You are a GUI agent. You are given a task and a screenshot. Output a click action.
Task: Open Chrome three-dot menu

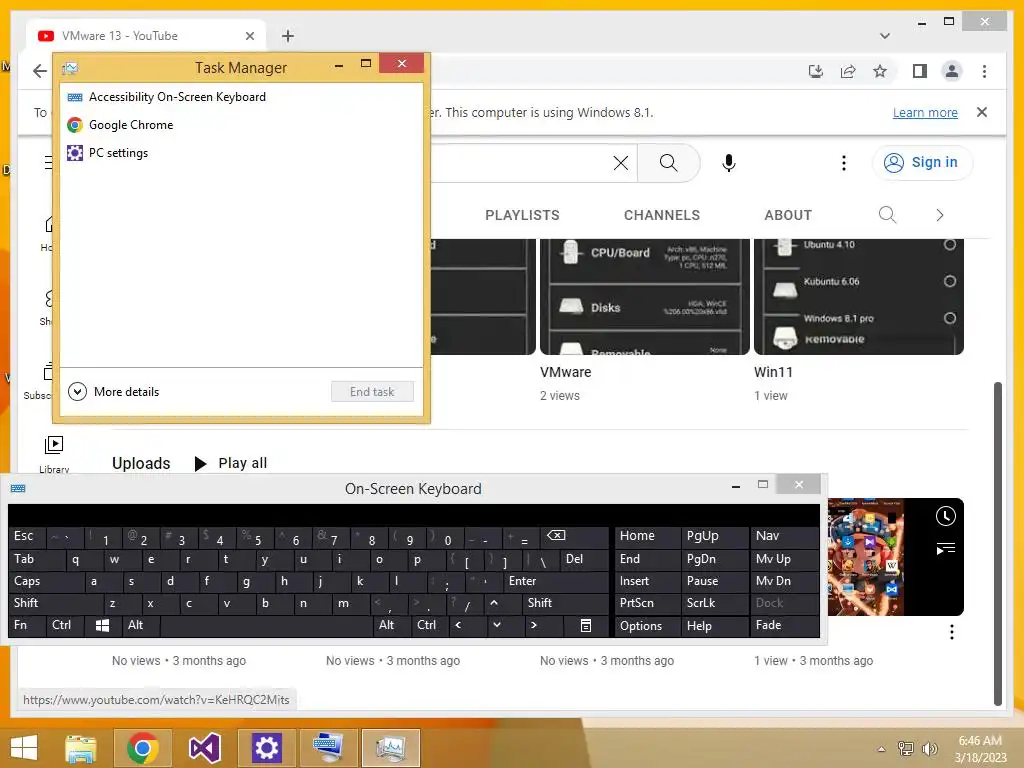pos(984,71)
